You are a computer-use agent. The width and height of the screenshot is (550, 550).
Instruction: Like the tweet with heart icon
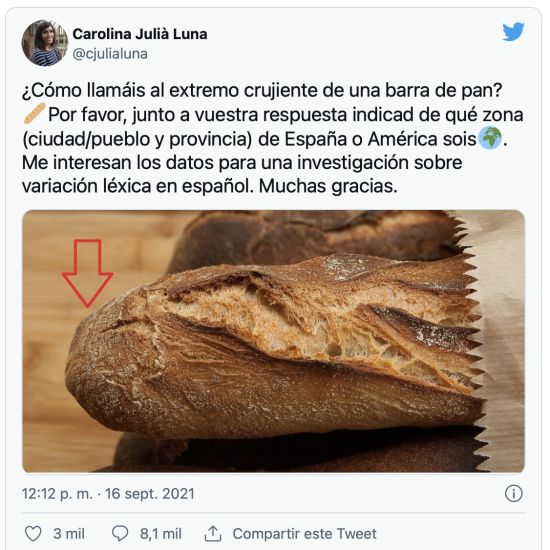(33, 534)
